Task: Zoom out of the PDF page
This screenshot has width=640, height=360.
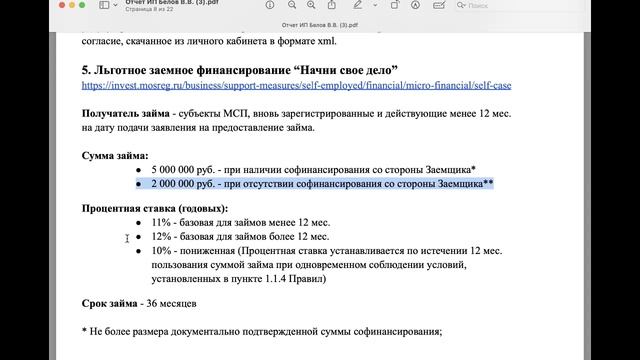Action: coord(292,5)
